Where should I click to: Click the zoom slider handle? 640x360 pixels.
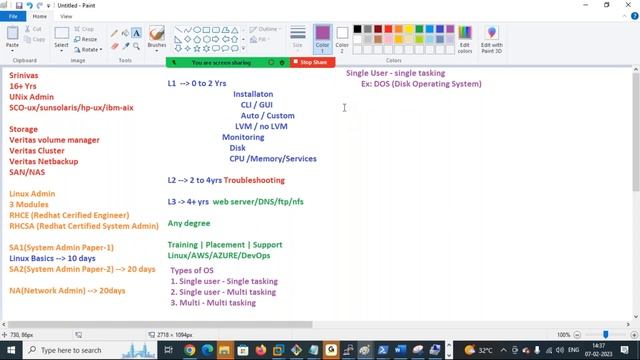pyautogui.click(x=606, y=335)
